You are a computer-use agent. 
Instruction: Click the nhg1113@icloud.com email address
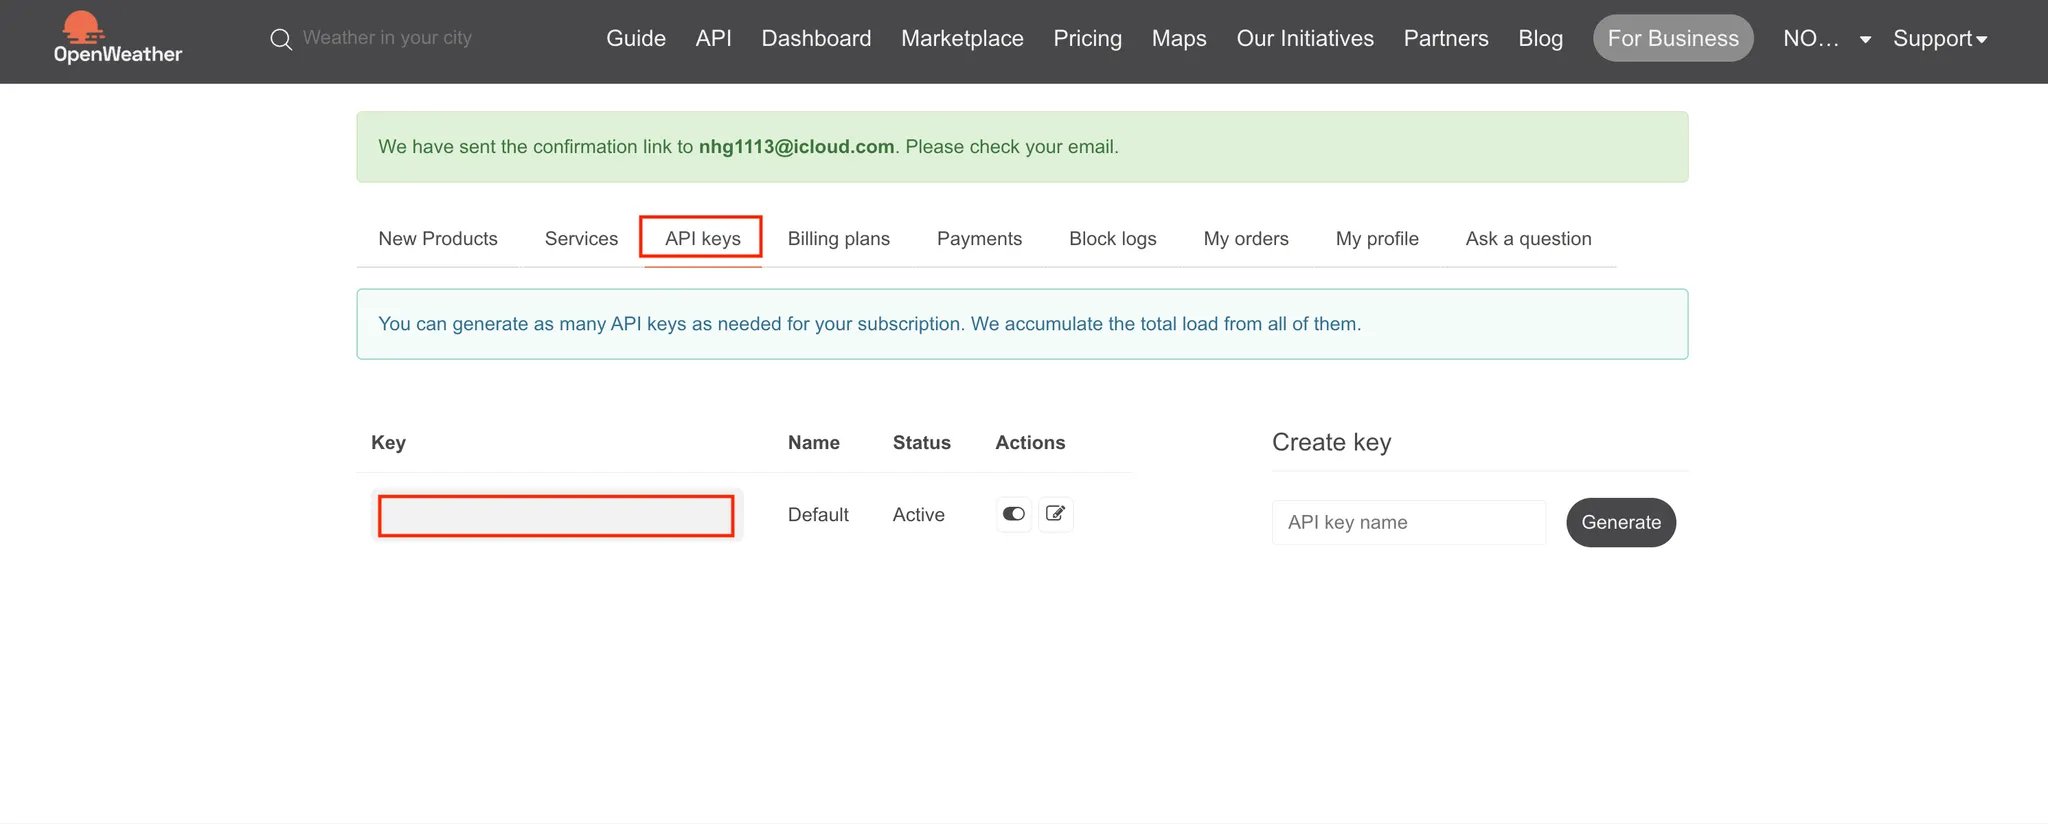tap(796, 147)
